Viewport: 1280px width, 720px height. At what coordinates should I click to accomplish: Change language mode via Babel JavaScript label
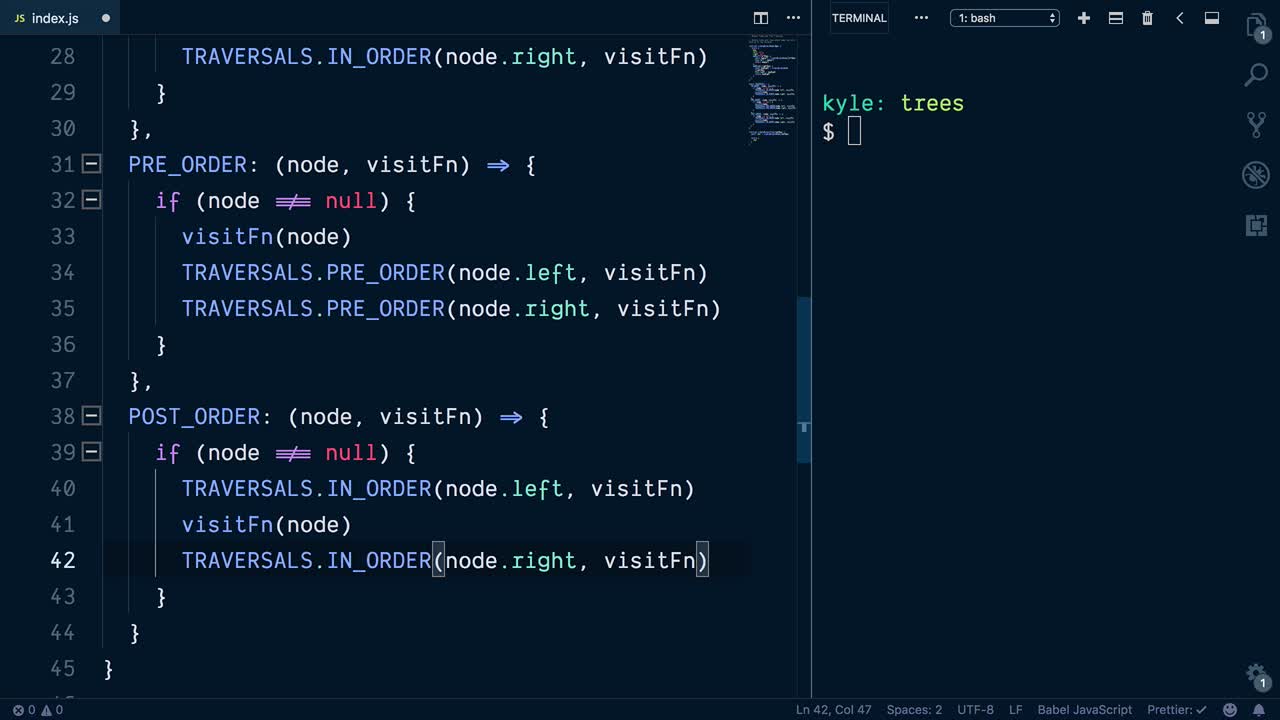coord(1083,710)
